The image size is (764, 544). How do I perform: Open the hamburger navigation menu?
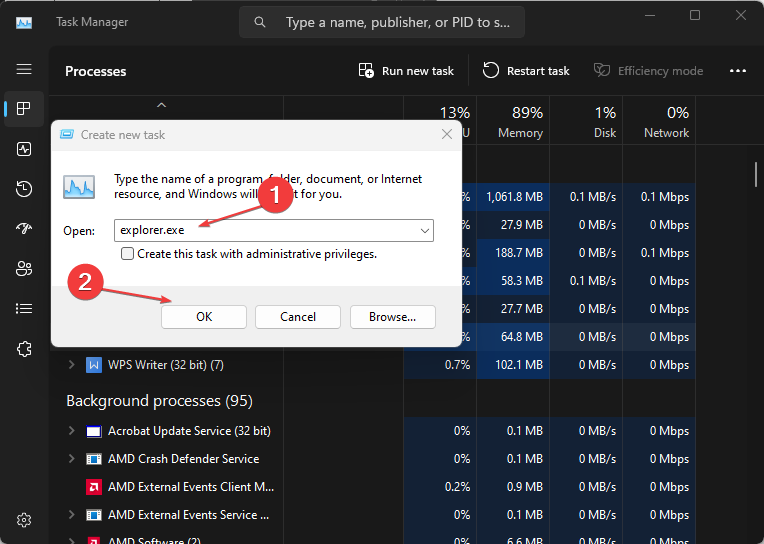point(24,69)
